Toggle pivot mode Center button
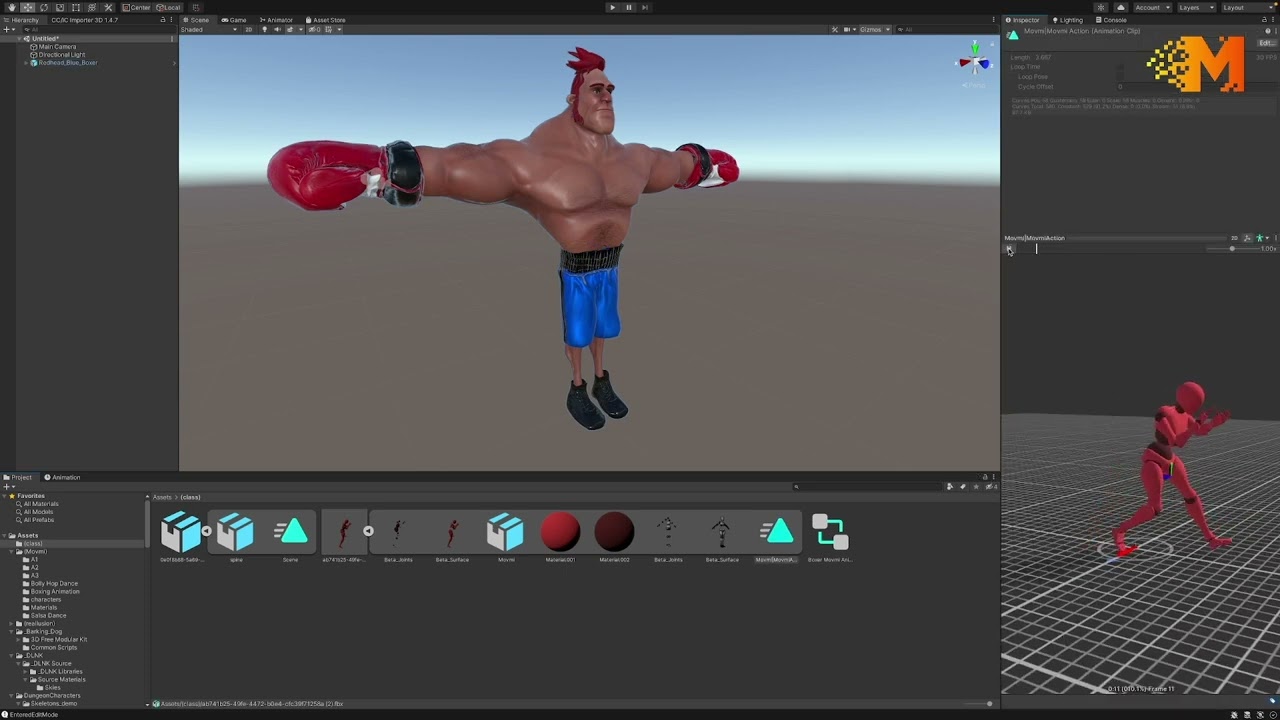 (136, 7)
